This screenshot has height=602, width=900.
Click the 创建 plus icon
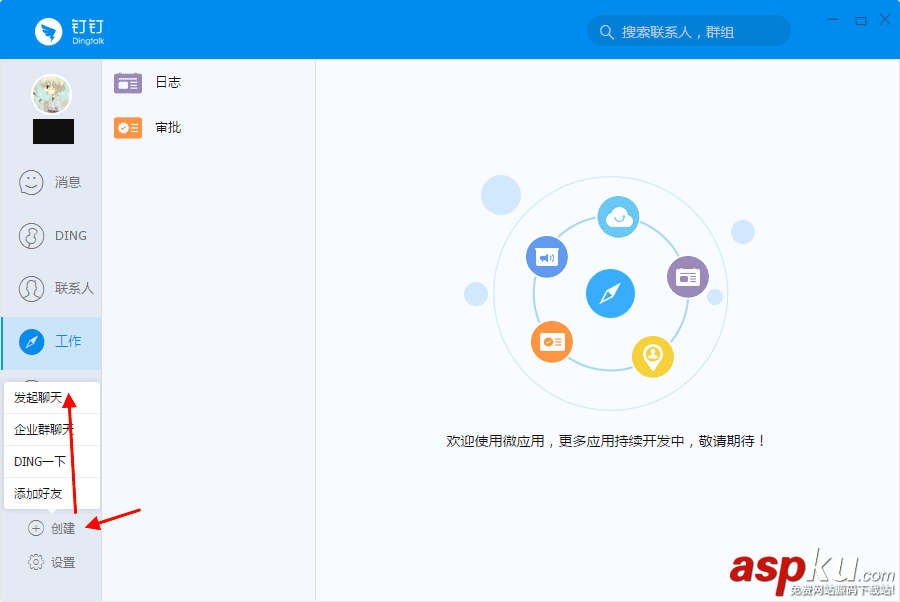point(36,528)
